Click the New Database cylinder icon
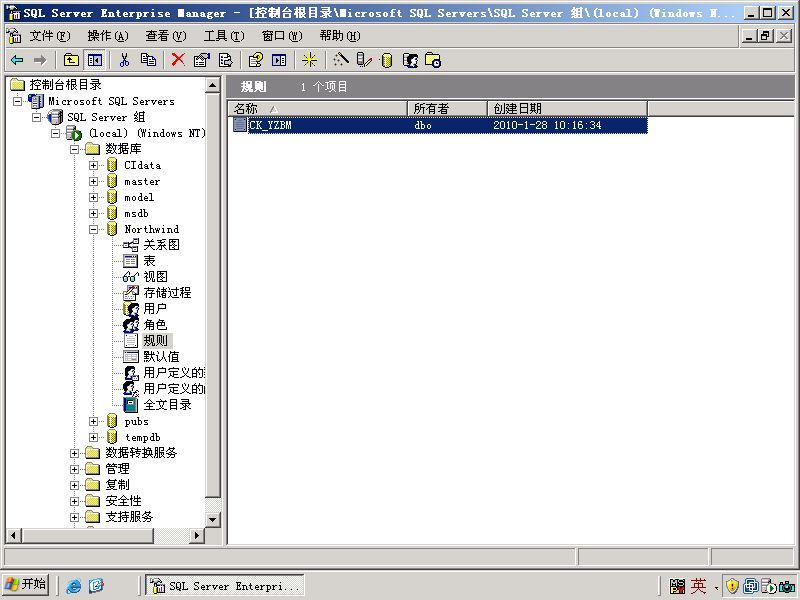This screenshot has height=600, width=800. (387, 60)
